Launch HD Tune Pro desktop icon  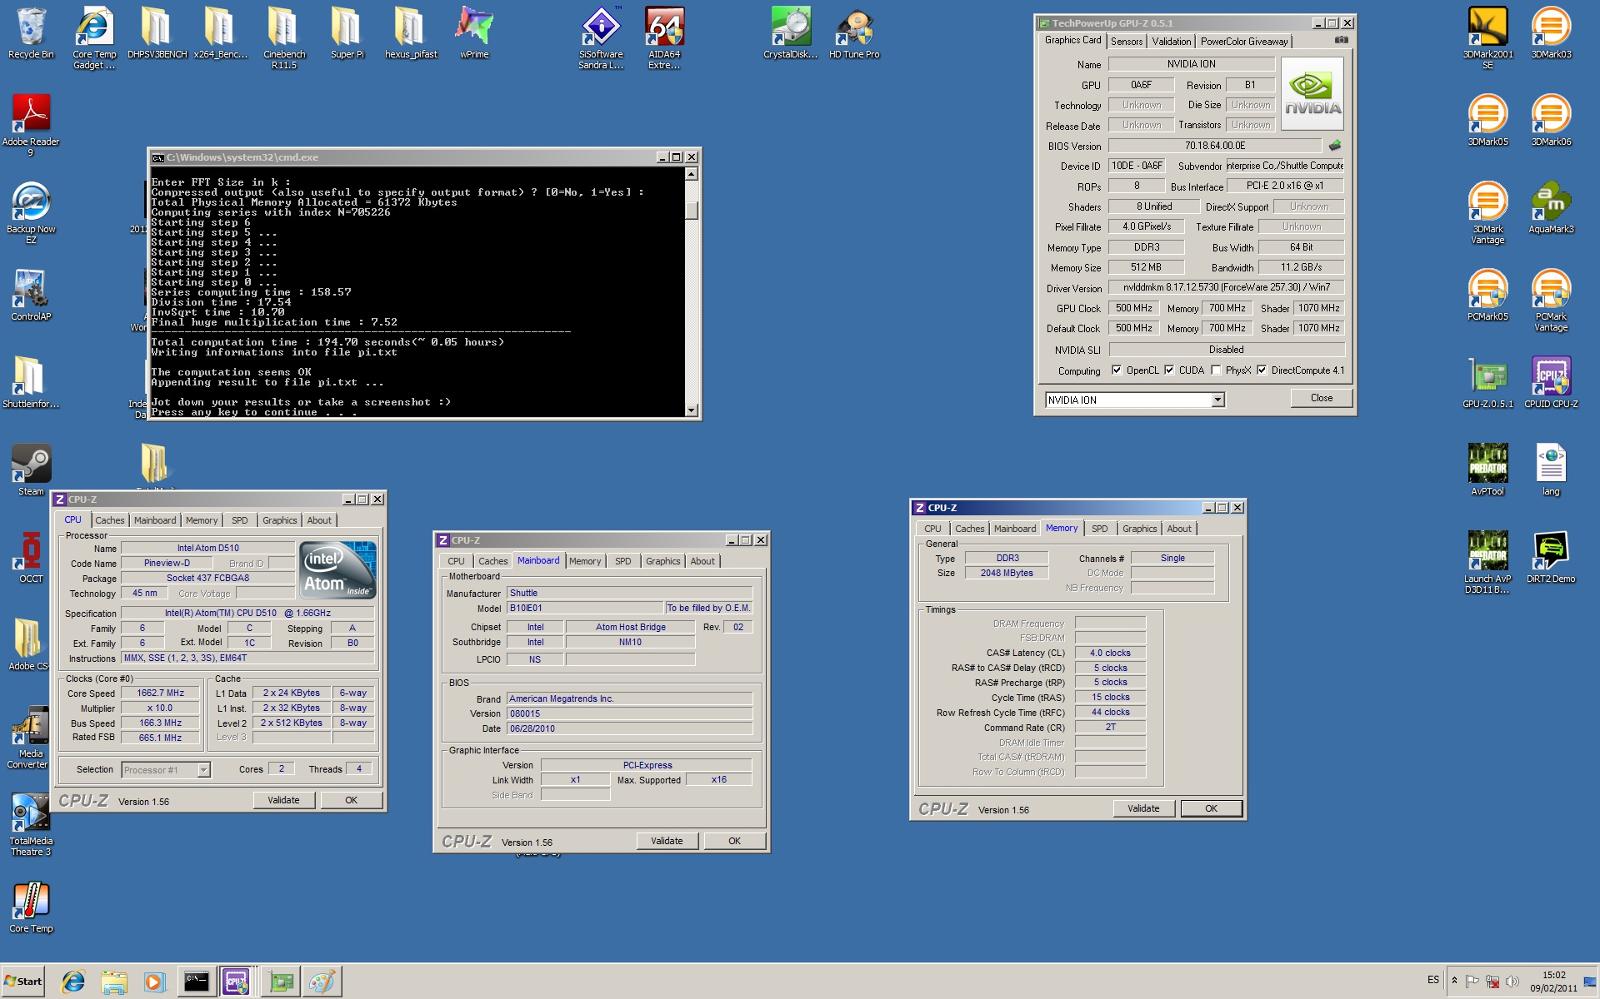[x=854, y=34]
